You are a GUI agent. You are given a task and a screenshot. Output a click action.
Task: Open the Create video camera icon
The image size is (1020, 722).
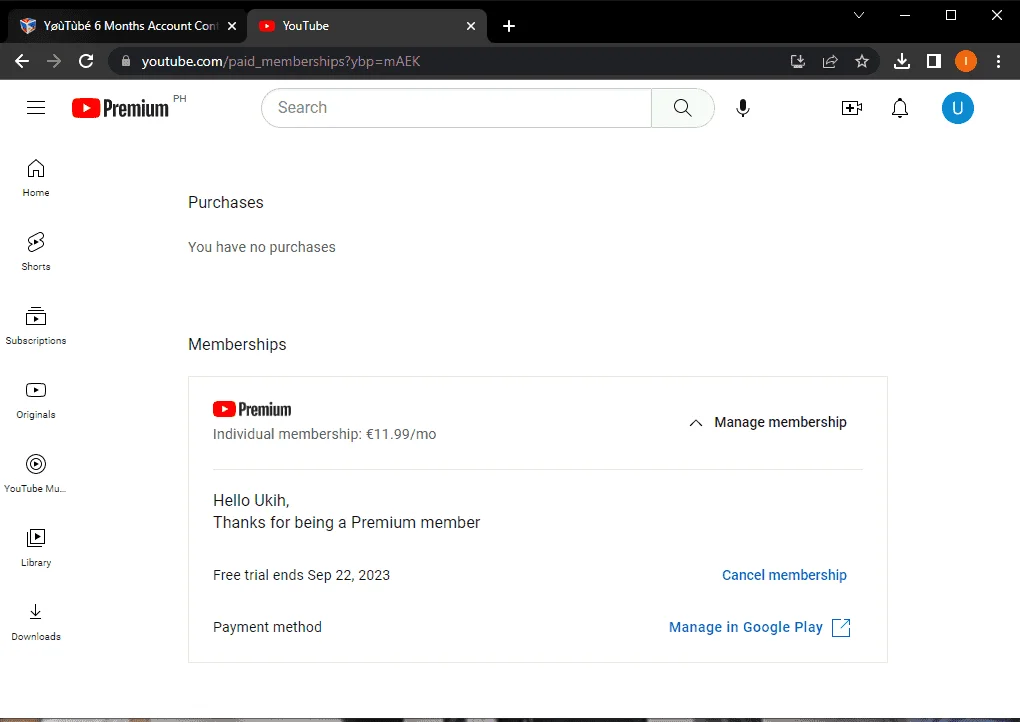852,108
